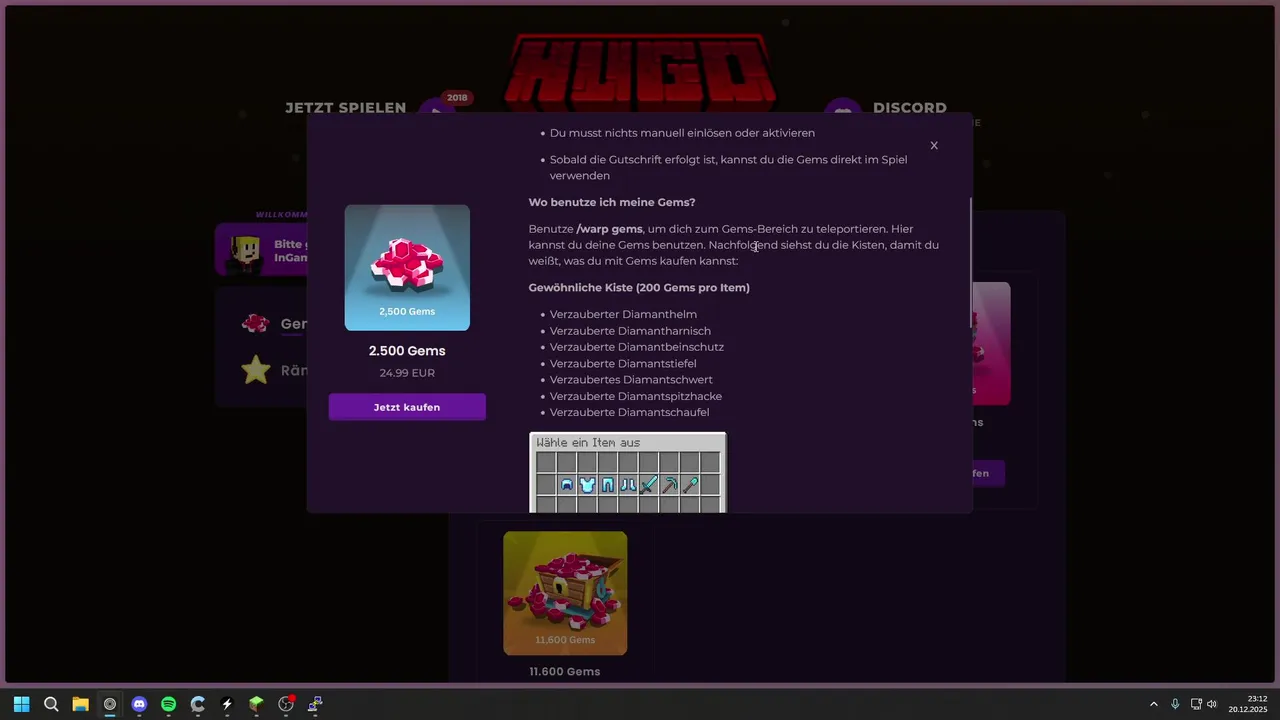Click the Verzauberte Diamantharnisch list item

pyautogui.click(x=630, y=331)
